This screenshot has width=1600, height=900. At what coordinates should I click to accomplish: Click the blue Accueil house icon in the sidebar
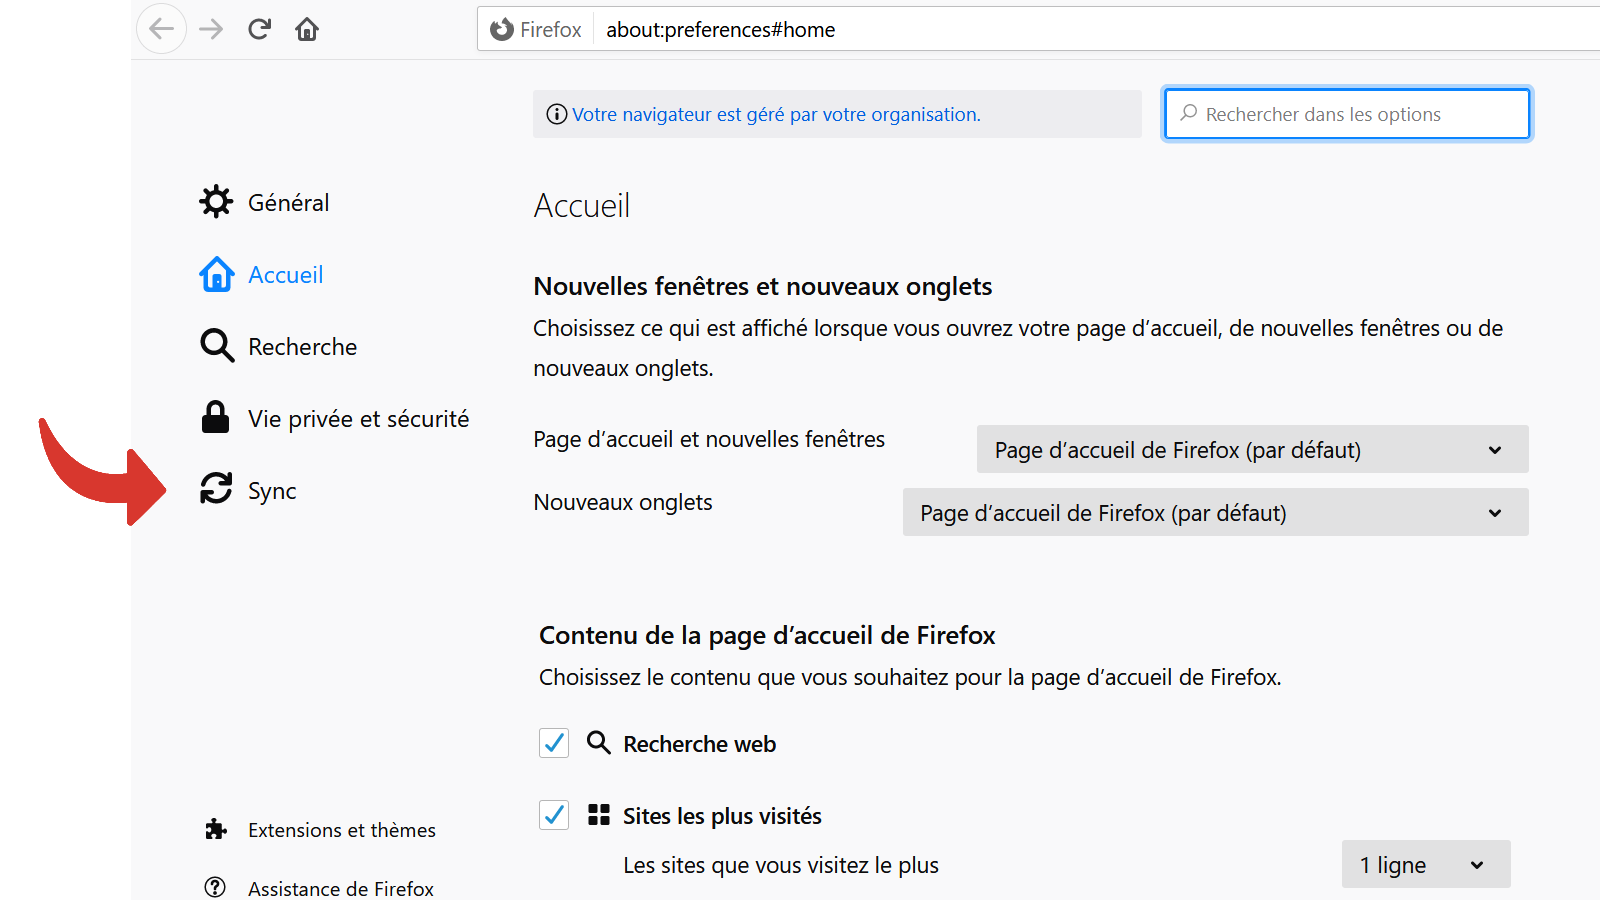point(216,274)
